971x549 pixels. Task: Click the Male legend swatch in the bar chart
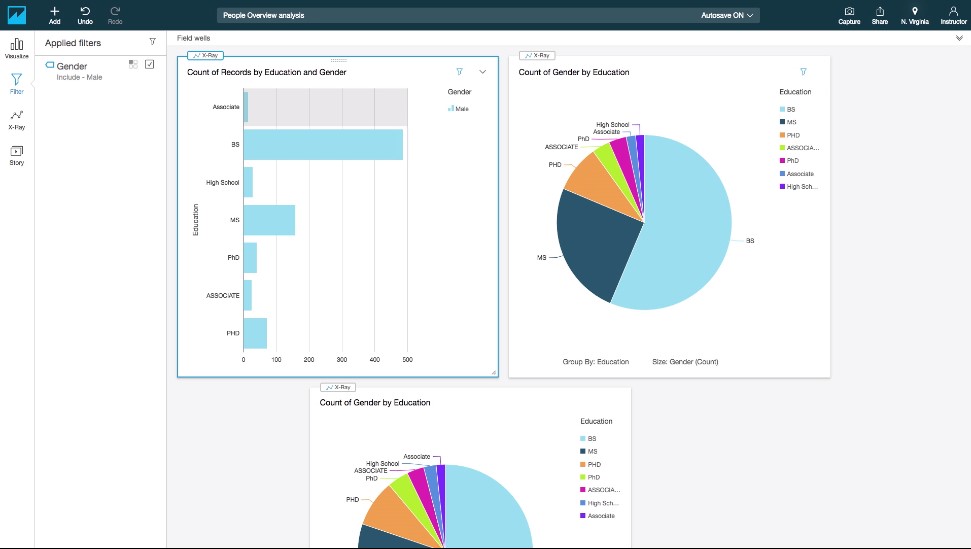pyautogui.click(x=451, y=108)
